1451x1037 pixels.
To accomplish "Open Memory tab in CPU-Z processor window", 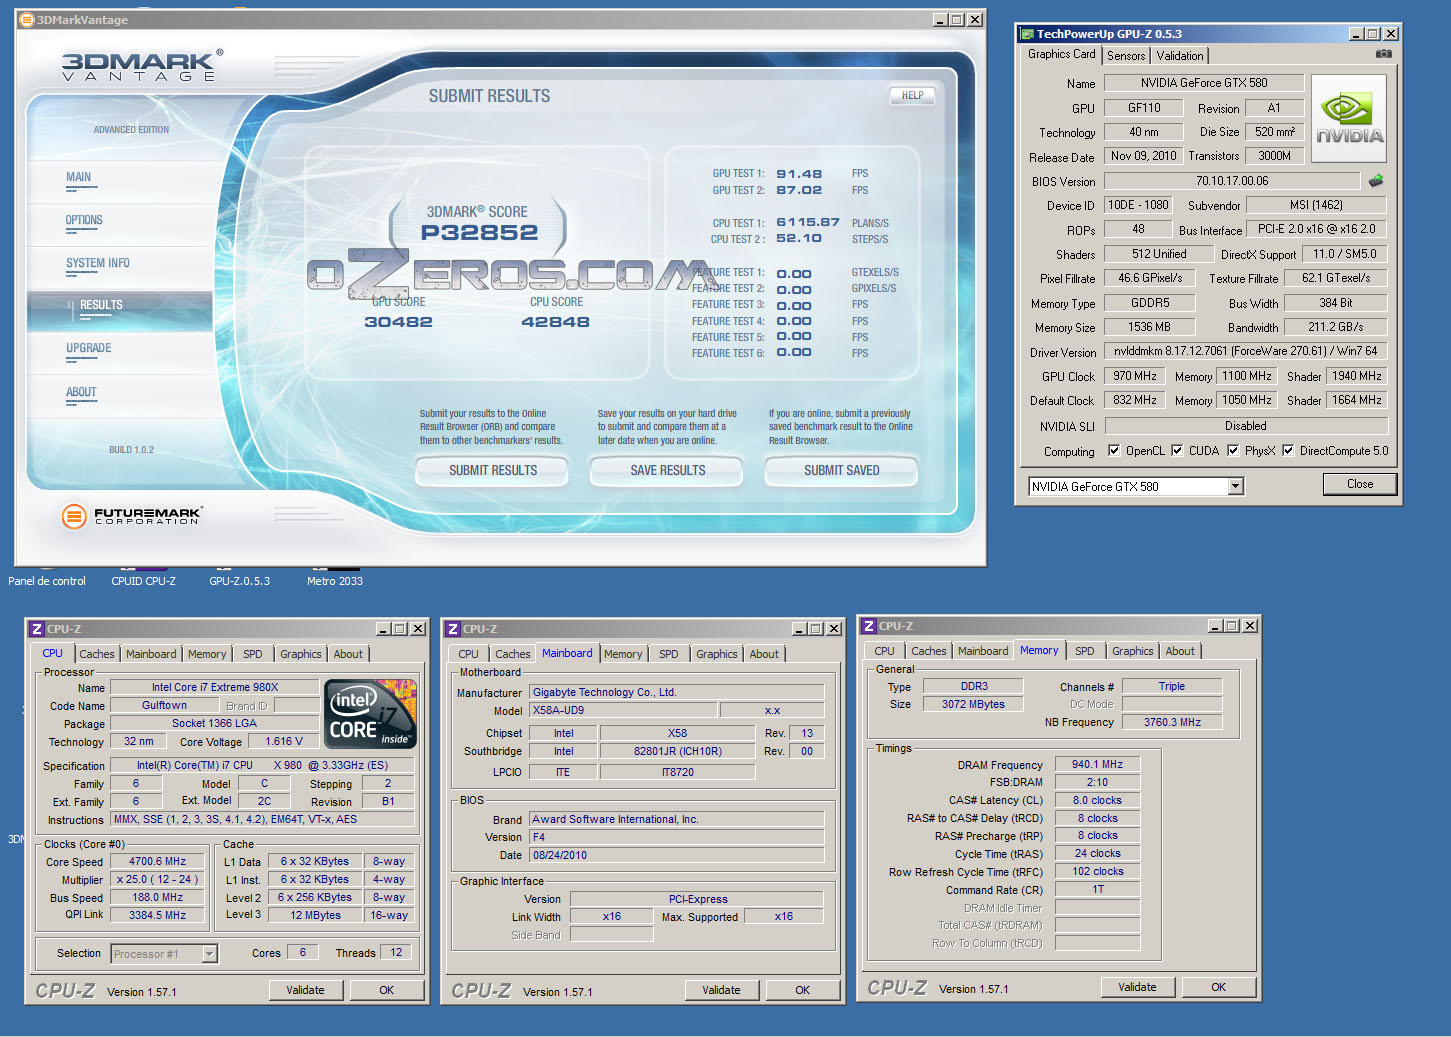I will pos(207,654).
